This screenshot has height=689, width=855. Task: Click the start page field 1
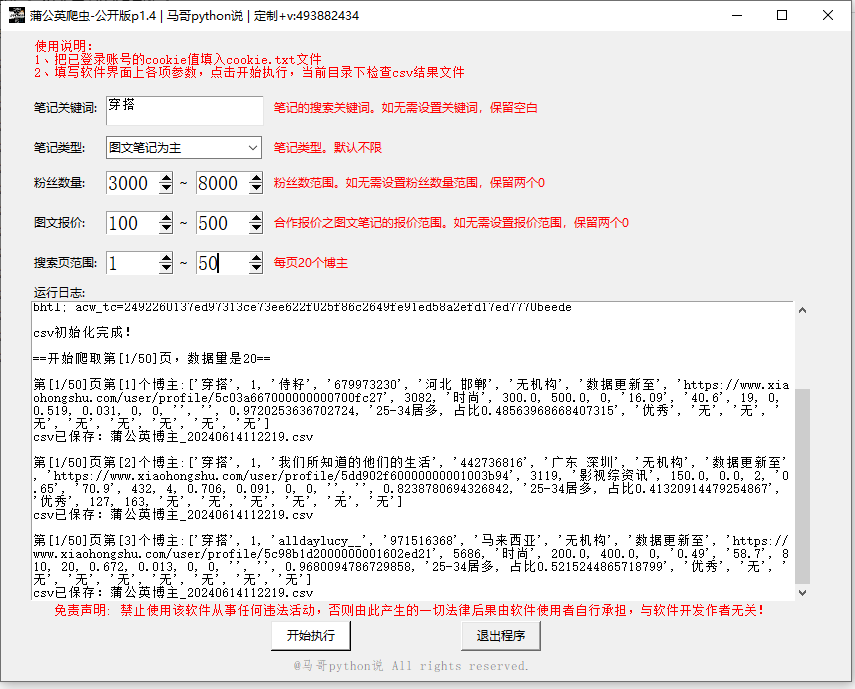133,263
